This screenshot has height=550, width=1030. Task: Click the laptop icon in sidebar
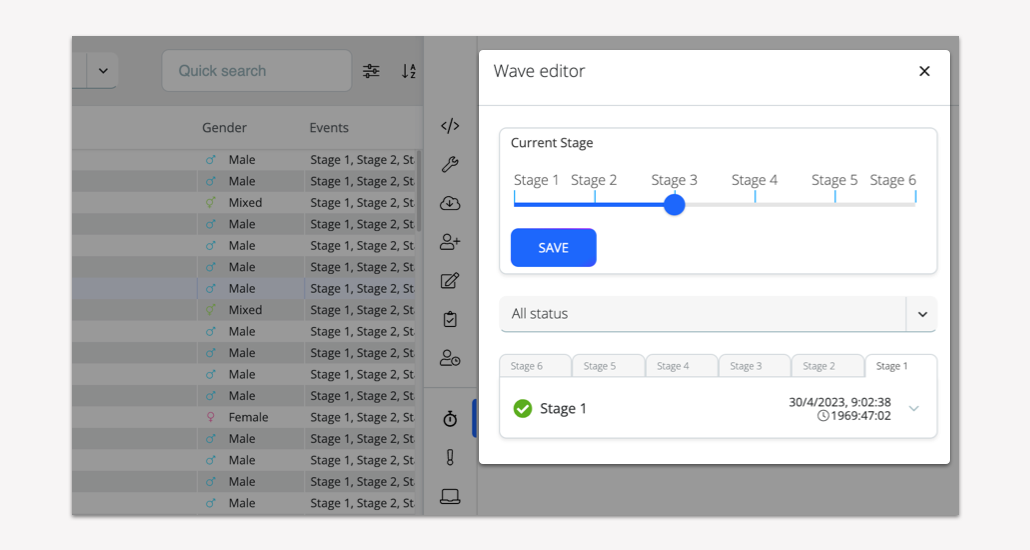(x=450, y=496)
